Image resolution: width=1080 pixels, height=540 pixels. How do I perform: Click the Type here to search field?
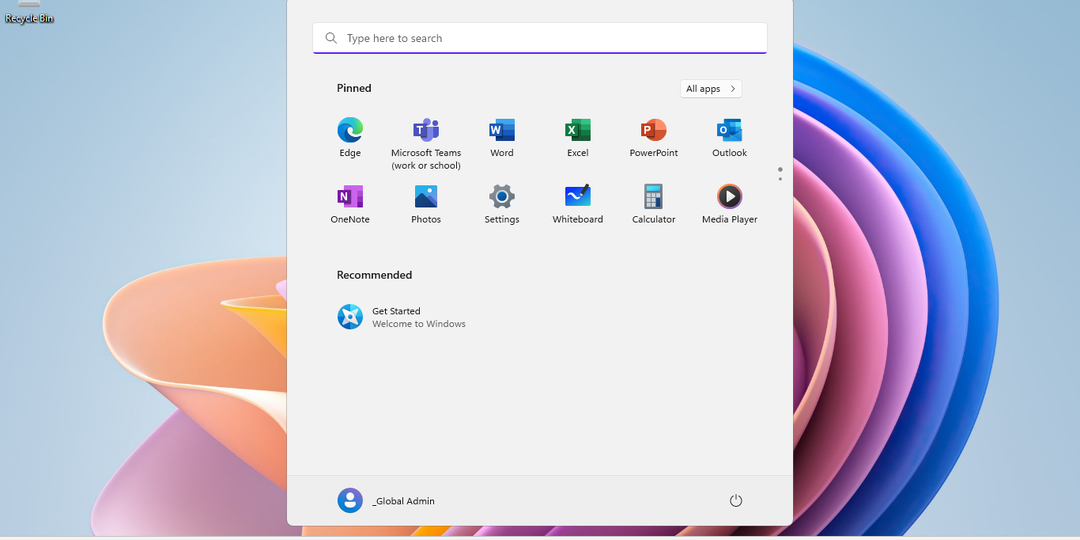pyautogui.click(x=540, y=38)
